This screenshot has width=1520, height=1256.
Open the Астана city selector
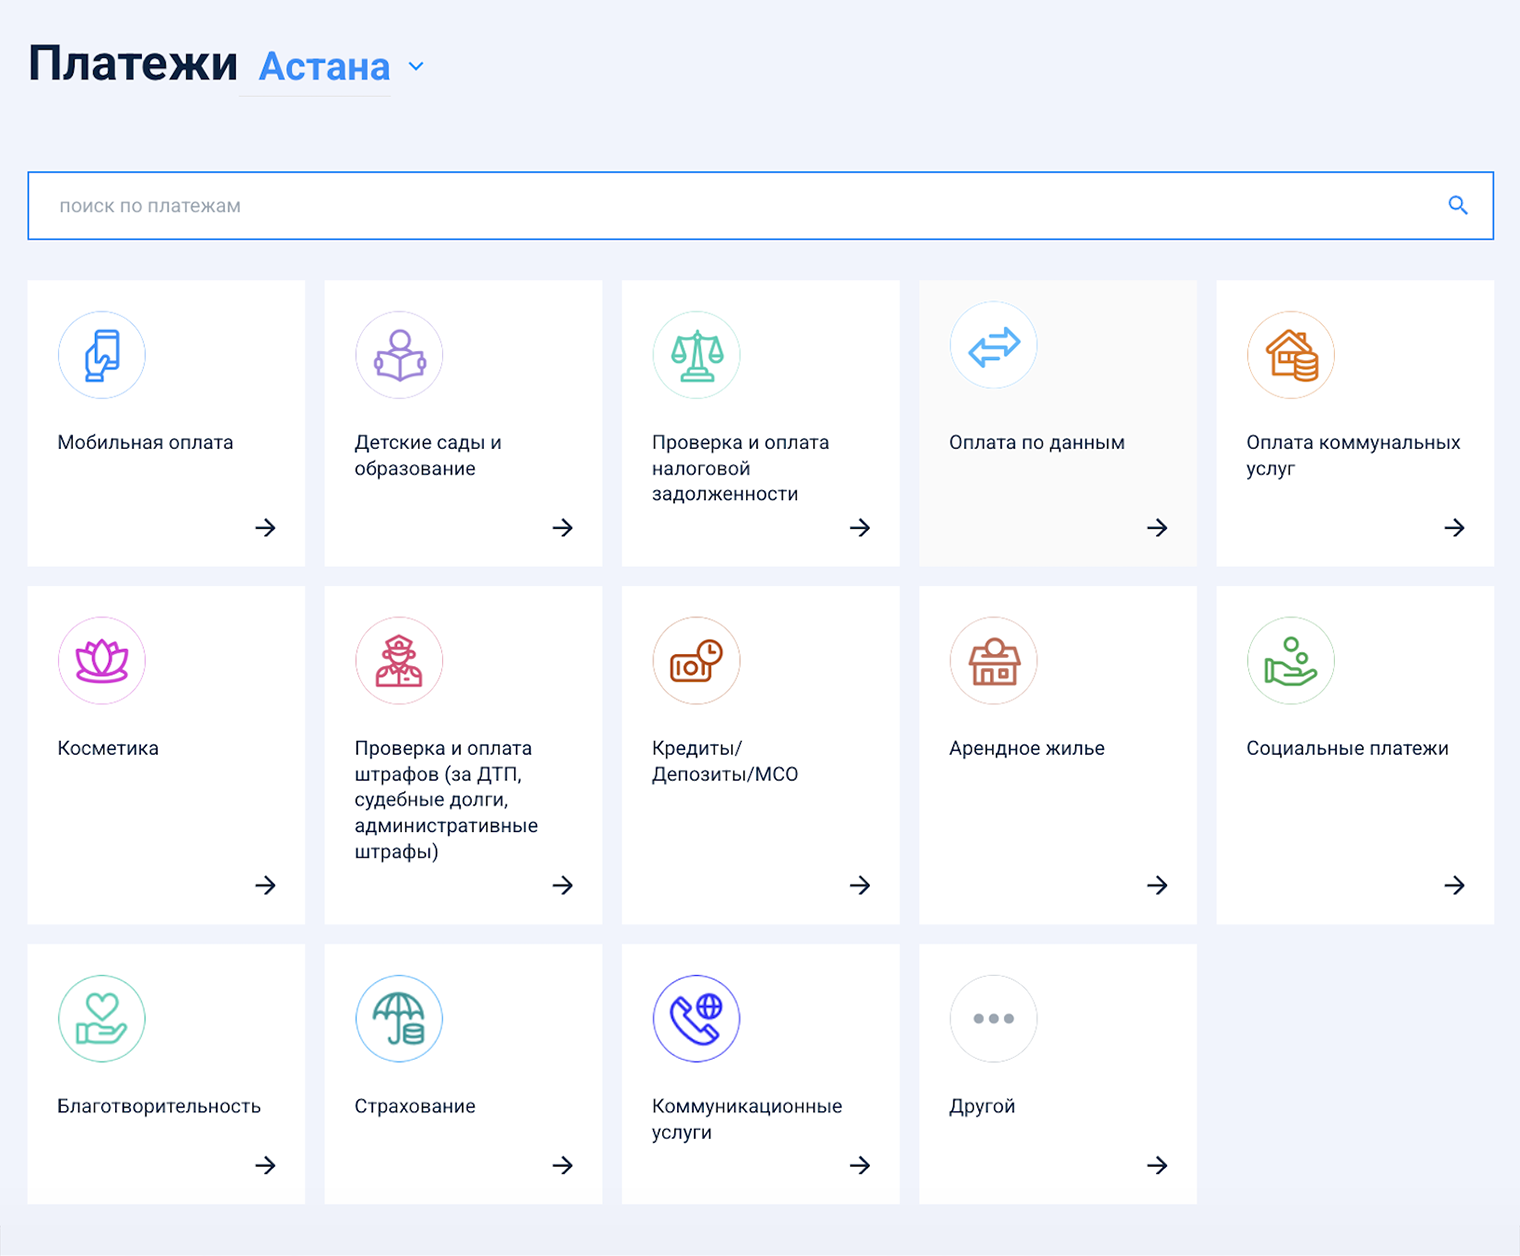[x=324, y=67]
